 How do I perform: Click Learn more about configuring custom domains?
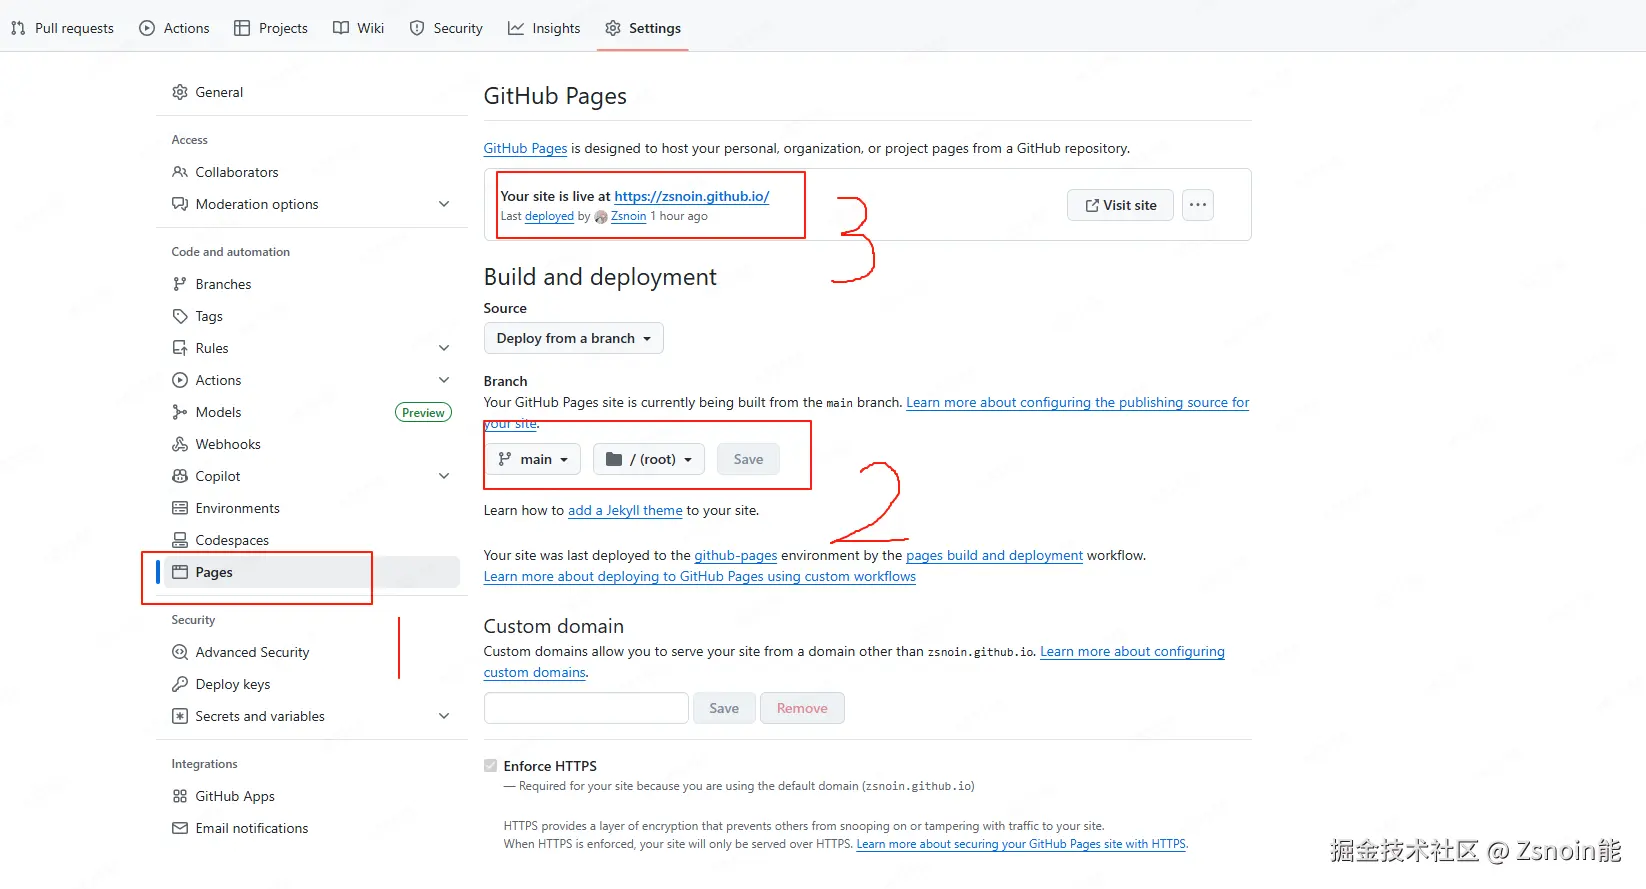(1132, 651)
